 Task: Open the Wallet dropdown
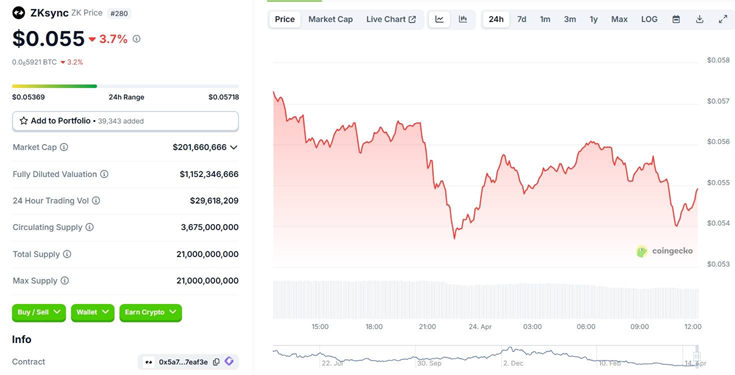[92, 312]
